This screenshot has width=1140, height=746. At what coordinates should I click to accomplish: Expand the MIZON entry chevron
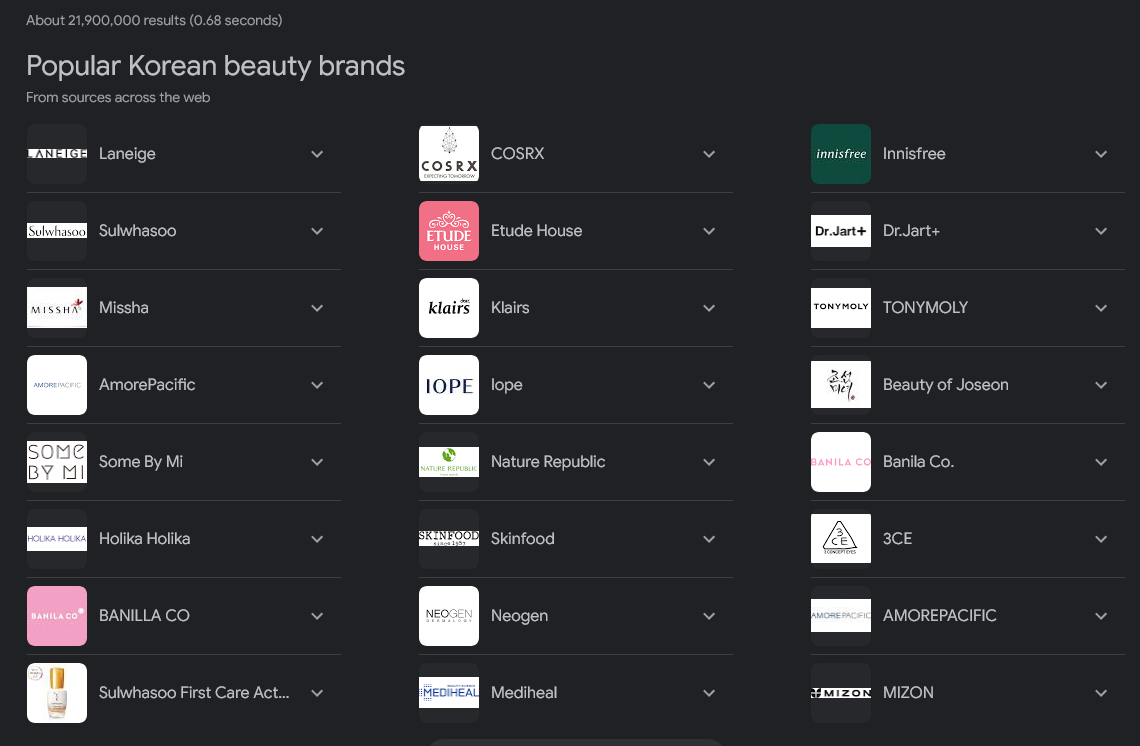point(1101,693)
